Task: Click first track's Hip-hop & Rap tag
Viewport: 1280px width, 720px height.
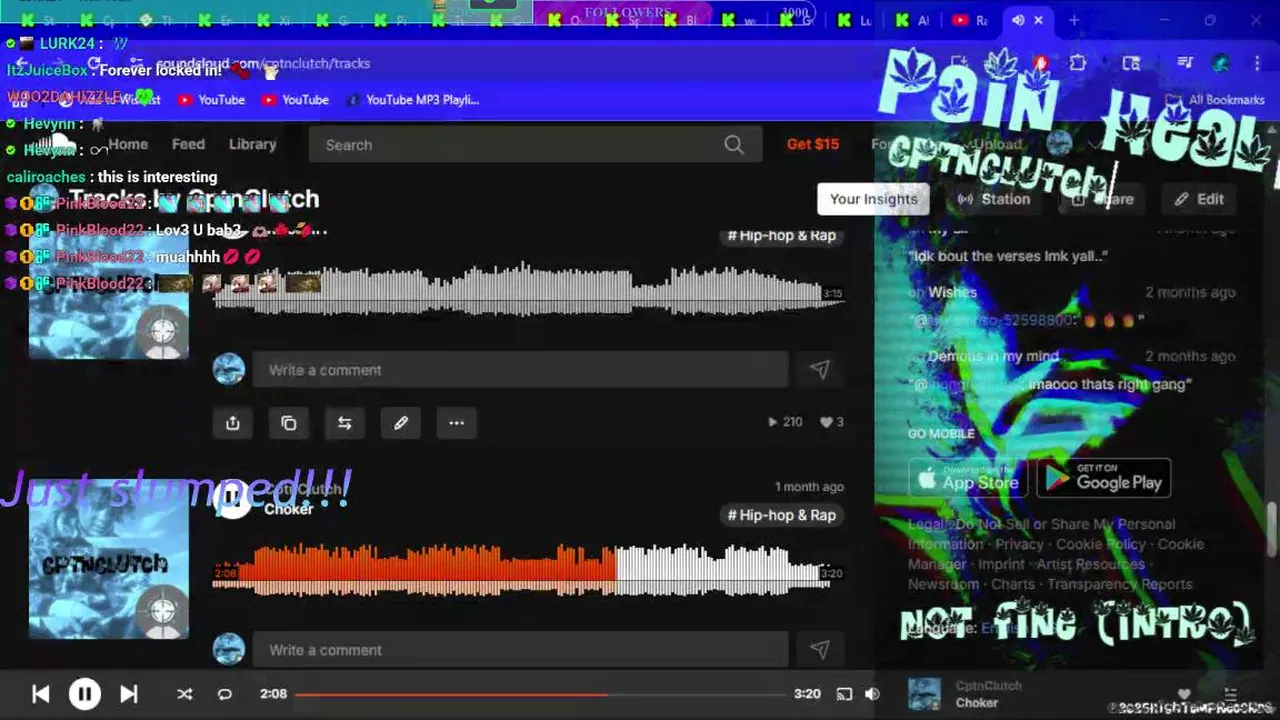Action: [x=781, y=236]
